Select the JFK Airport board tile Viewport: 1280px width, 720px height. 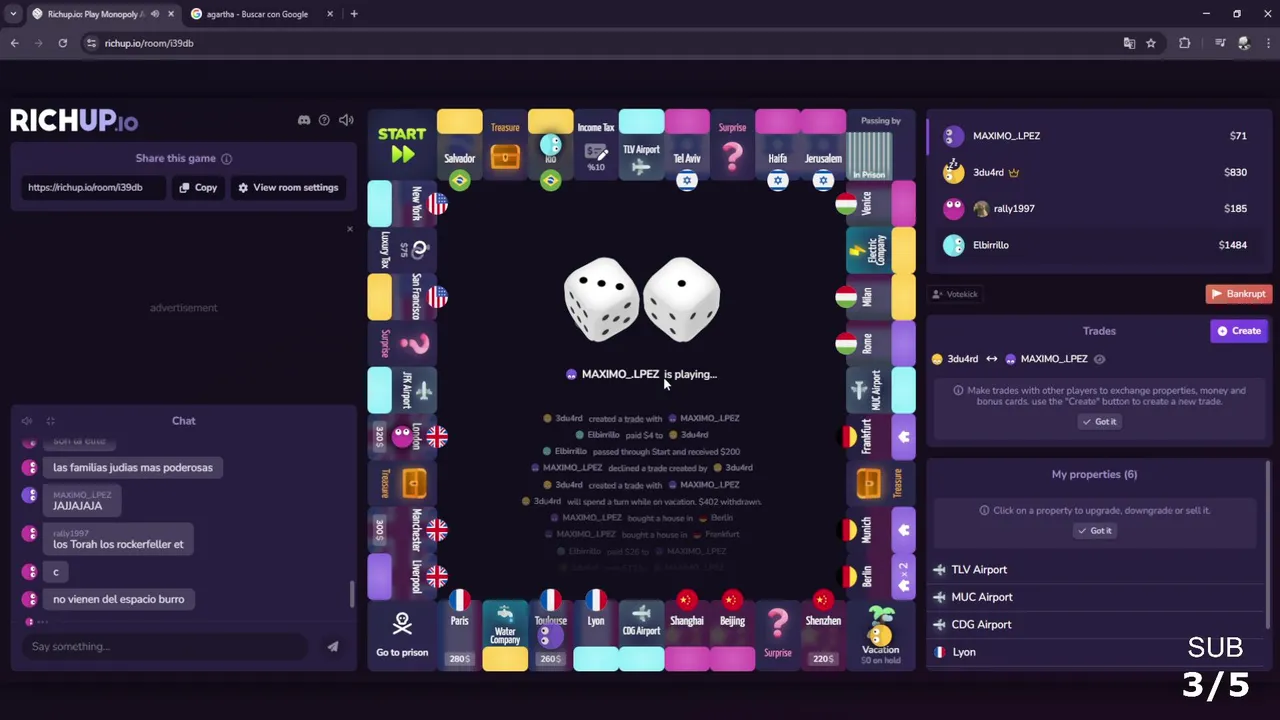[x=402, y=390]
